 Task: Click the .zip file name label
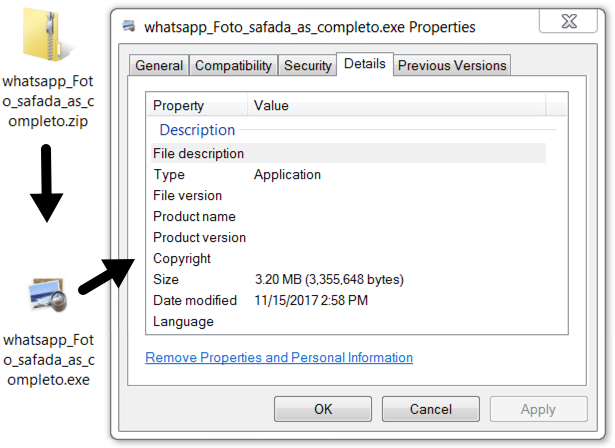click(x=48, y=101)
